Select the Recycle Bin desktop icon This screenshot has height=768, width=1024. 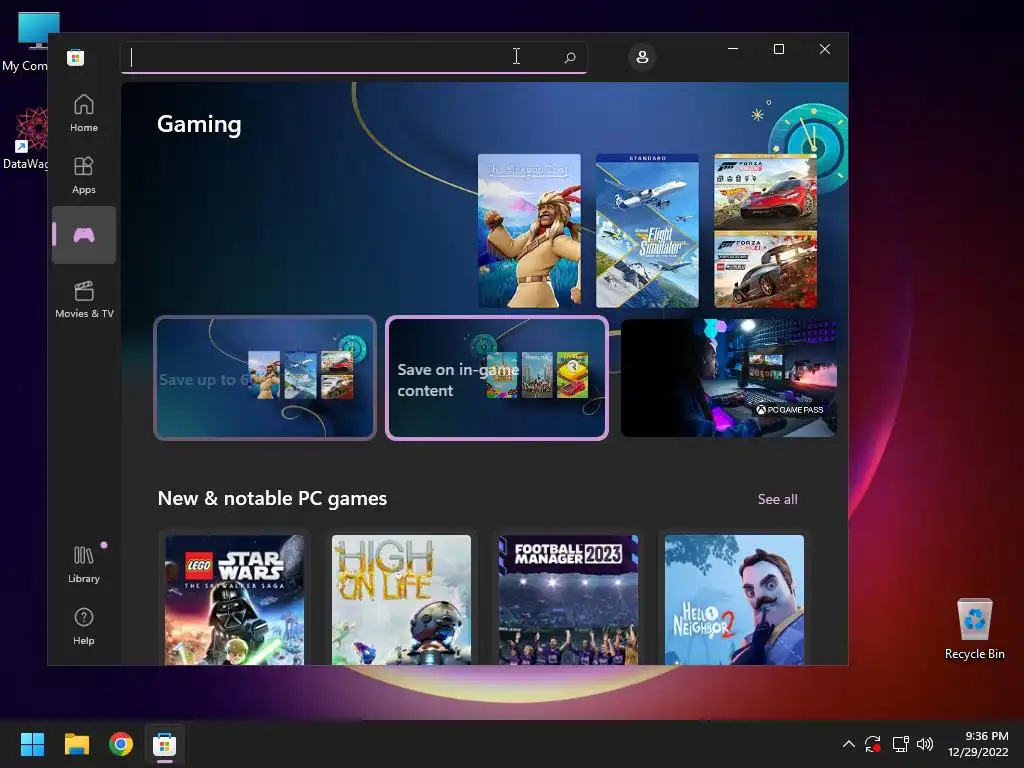(974, 629)
